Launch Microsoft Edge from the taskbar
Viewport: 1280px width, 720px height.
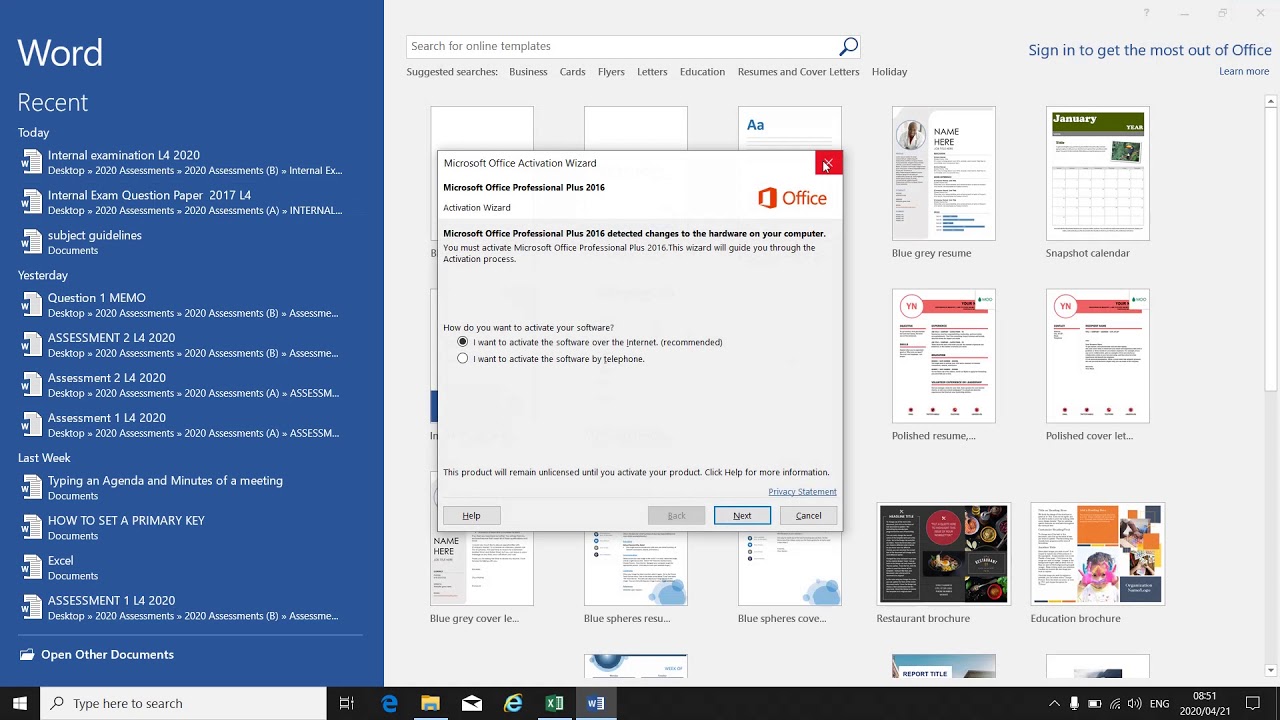tap(389, 703)
